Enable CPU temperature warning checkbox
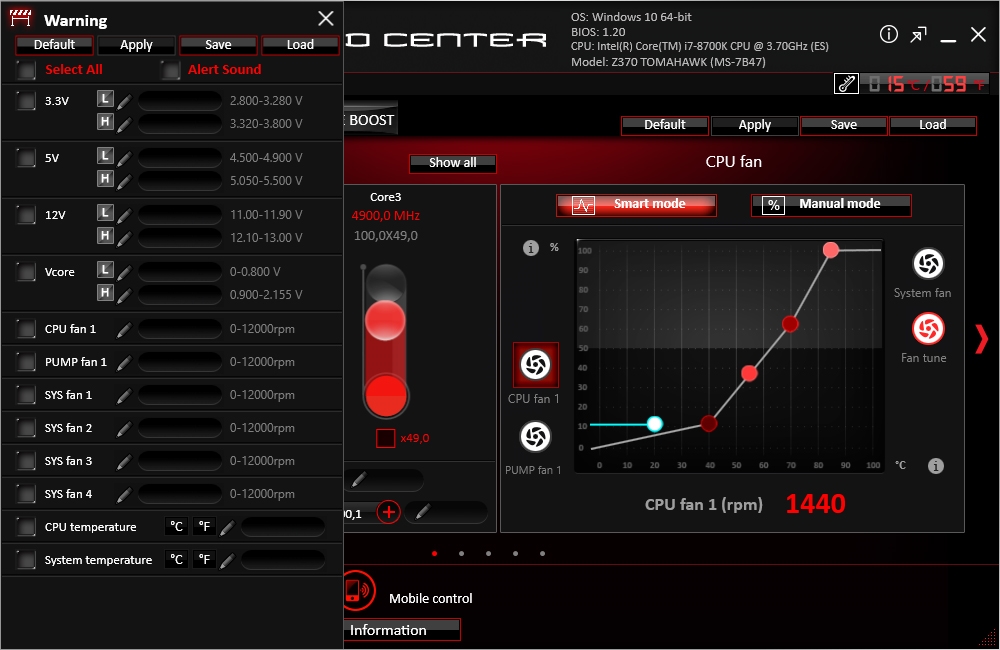 (x=26, y=527)
